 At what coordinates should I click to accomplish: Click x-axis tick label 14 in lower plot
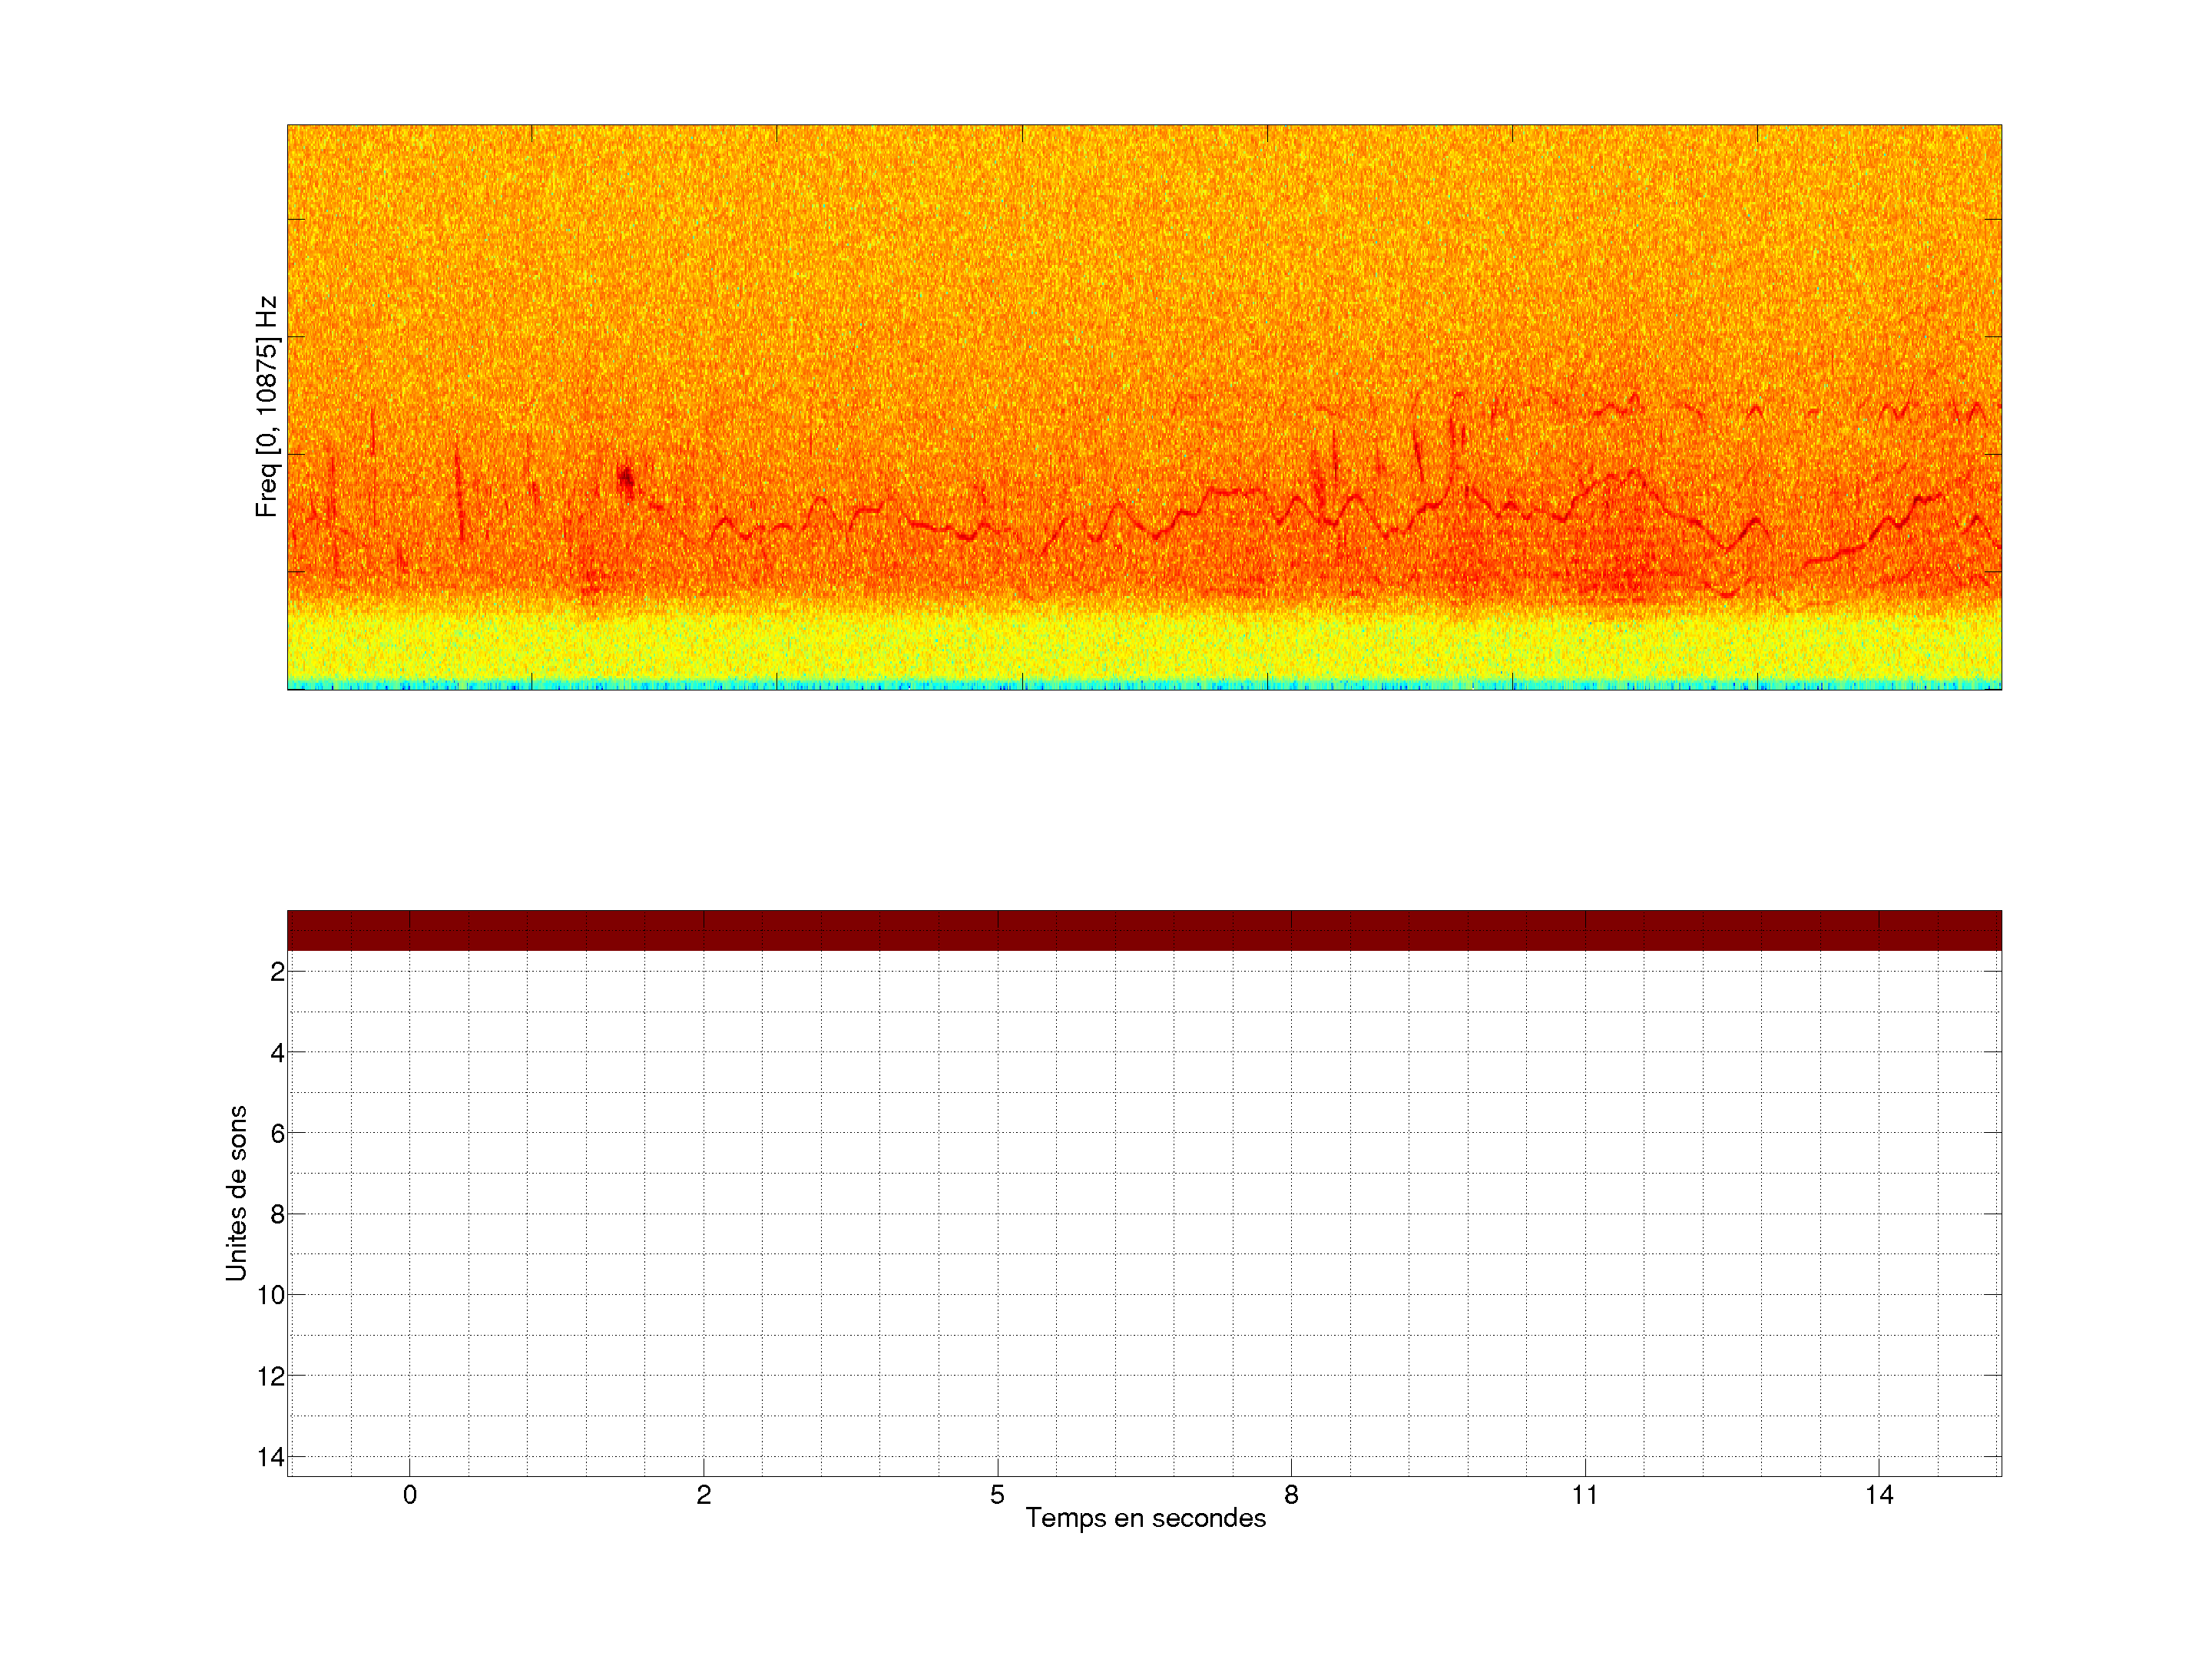1879,1495
